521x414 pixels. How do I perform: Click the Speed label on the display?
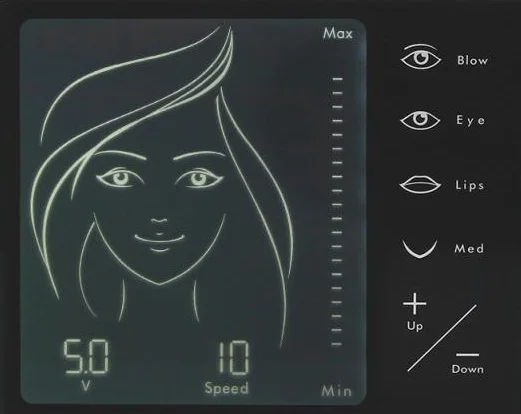tap(227, 389)
